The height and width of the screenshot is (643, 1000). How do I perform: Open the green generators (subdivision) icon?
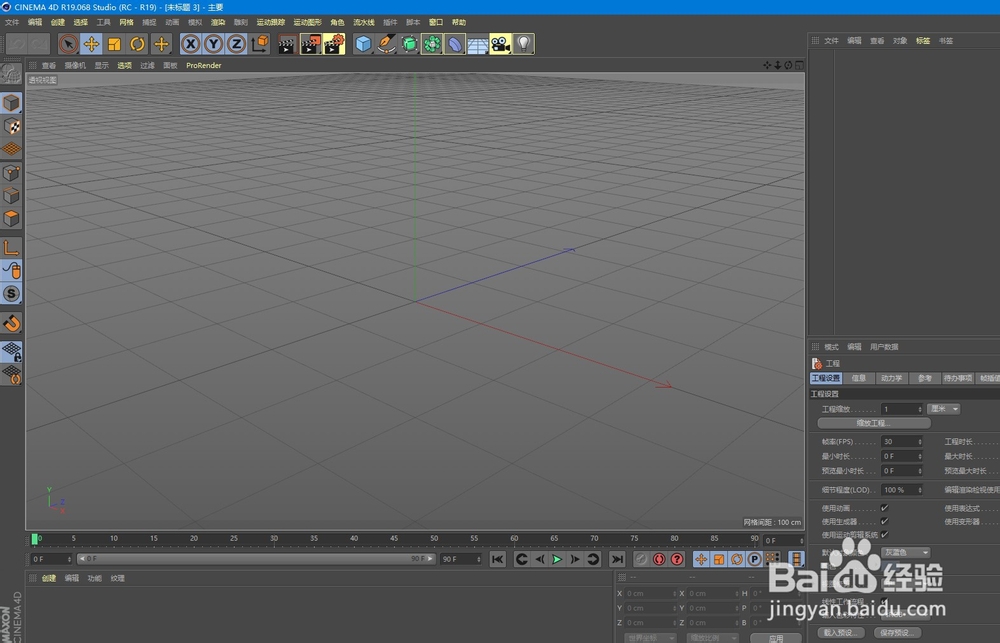[409, 44]
